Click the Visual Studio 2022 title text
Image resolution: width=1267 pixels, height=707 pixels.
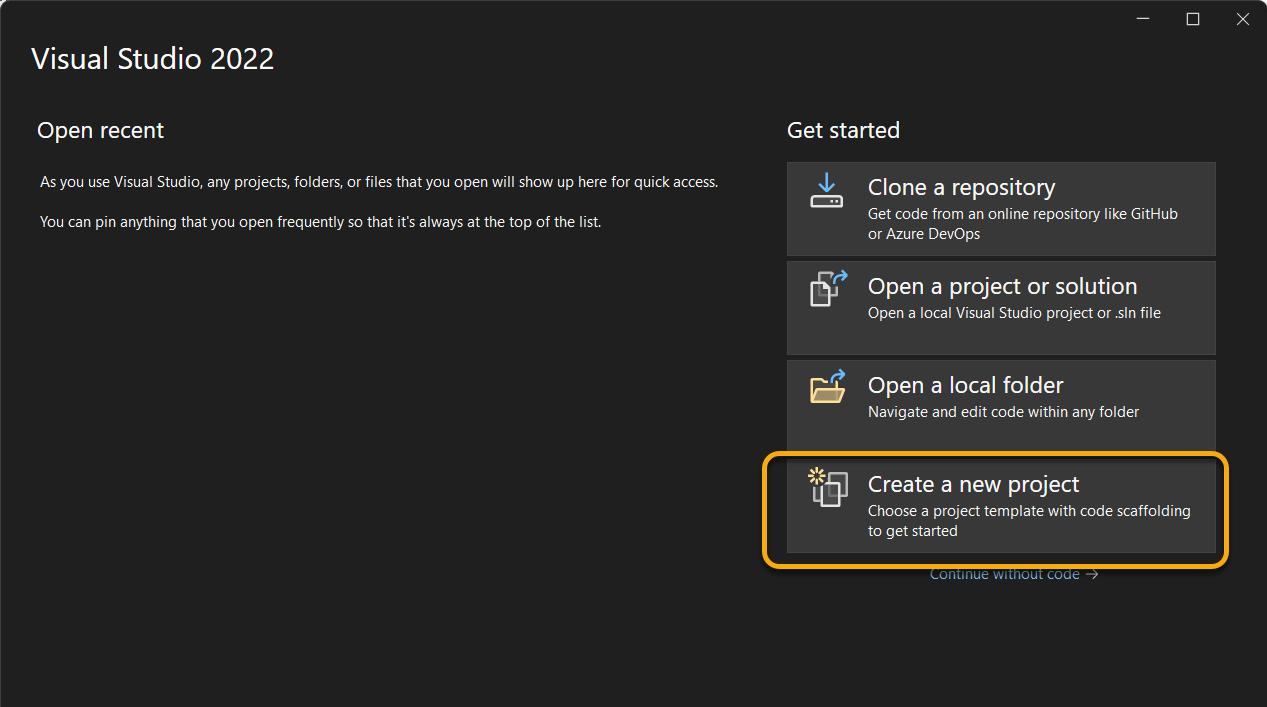153,58
